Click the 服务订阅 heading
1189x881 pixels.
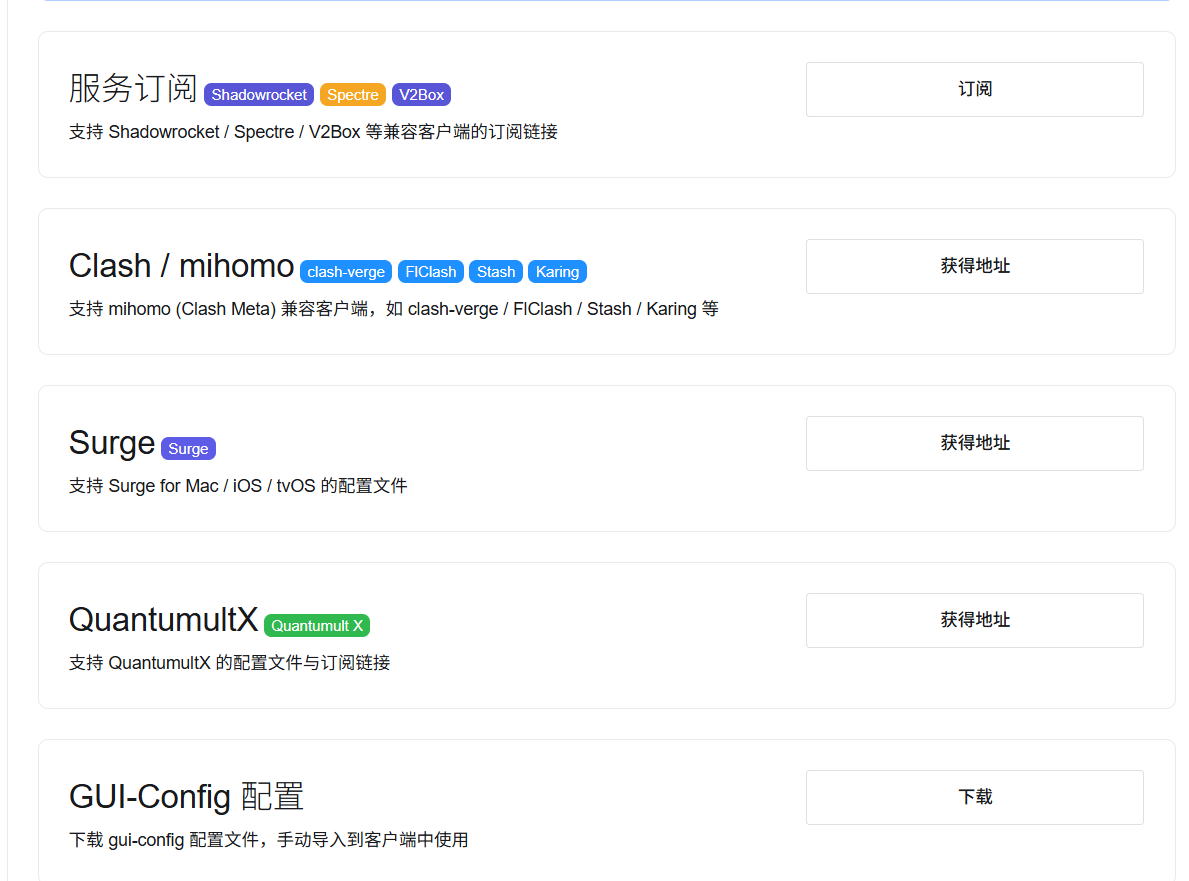[x=133, y=89]
